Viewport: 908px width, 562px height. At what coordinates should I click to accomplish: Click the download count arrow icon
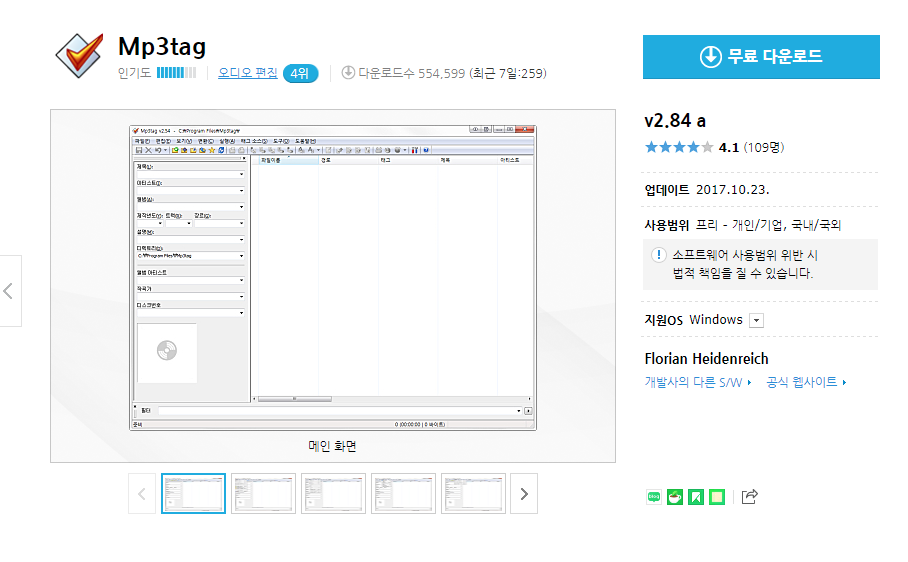348,73
